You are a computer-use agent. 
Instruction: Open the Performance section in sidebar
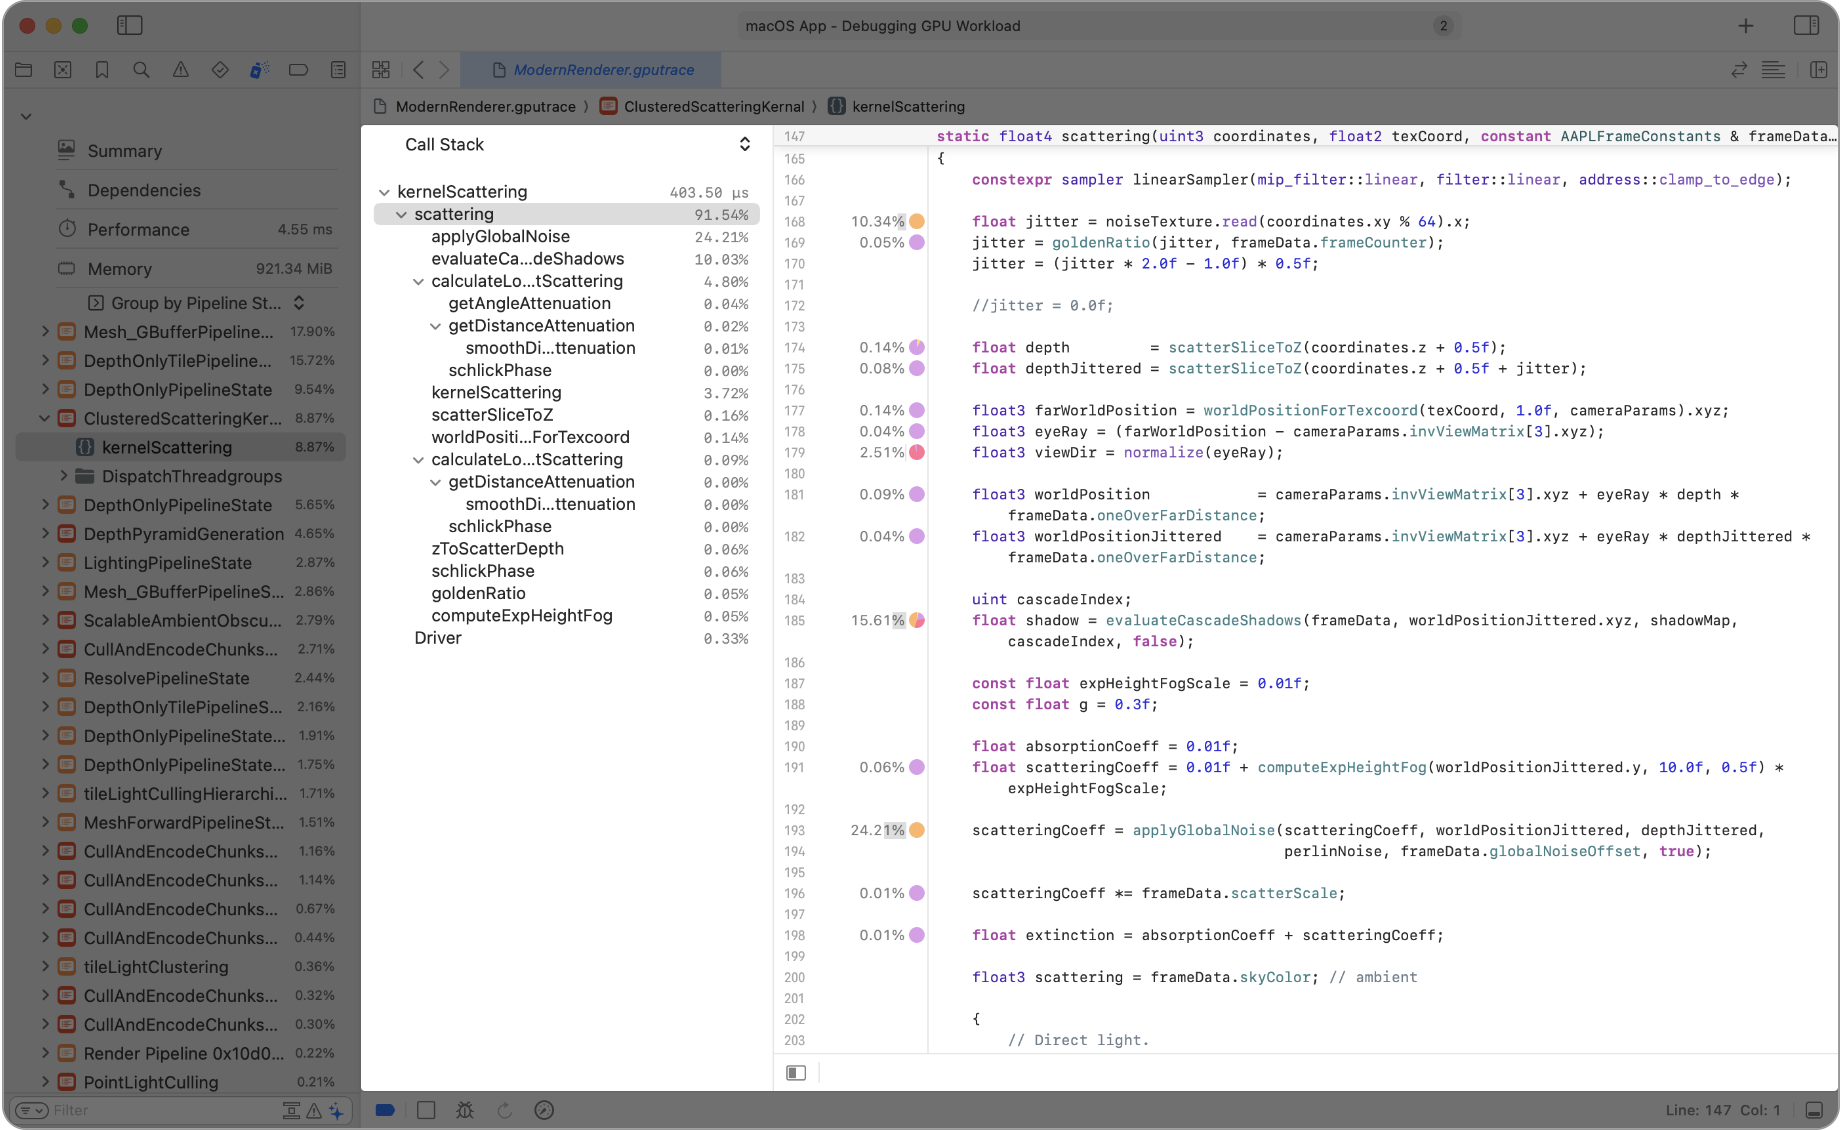click(x=138, y=229)
